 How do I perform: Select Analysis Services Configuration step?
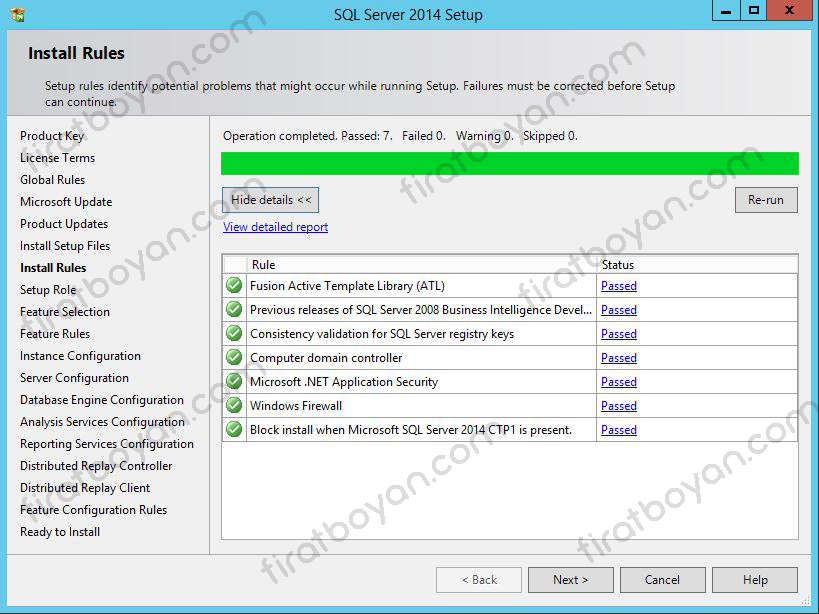(102, 422)
